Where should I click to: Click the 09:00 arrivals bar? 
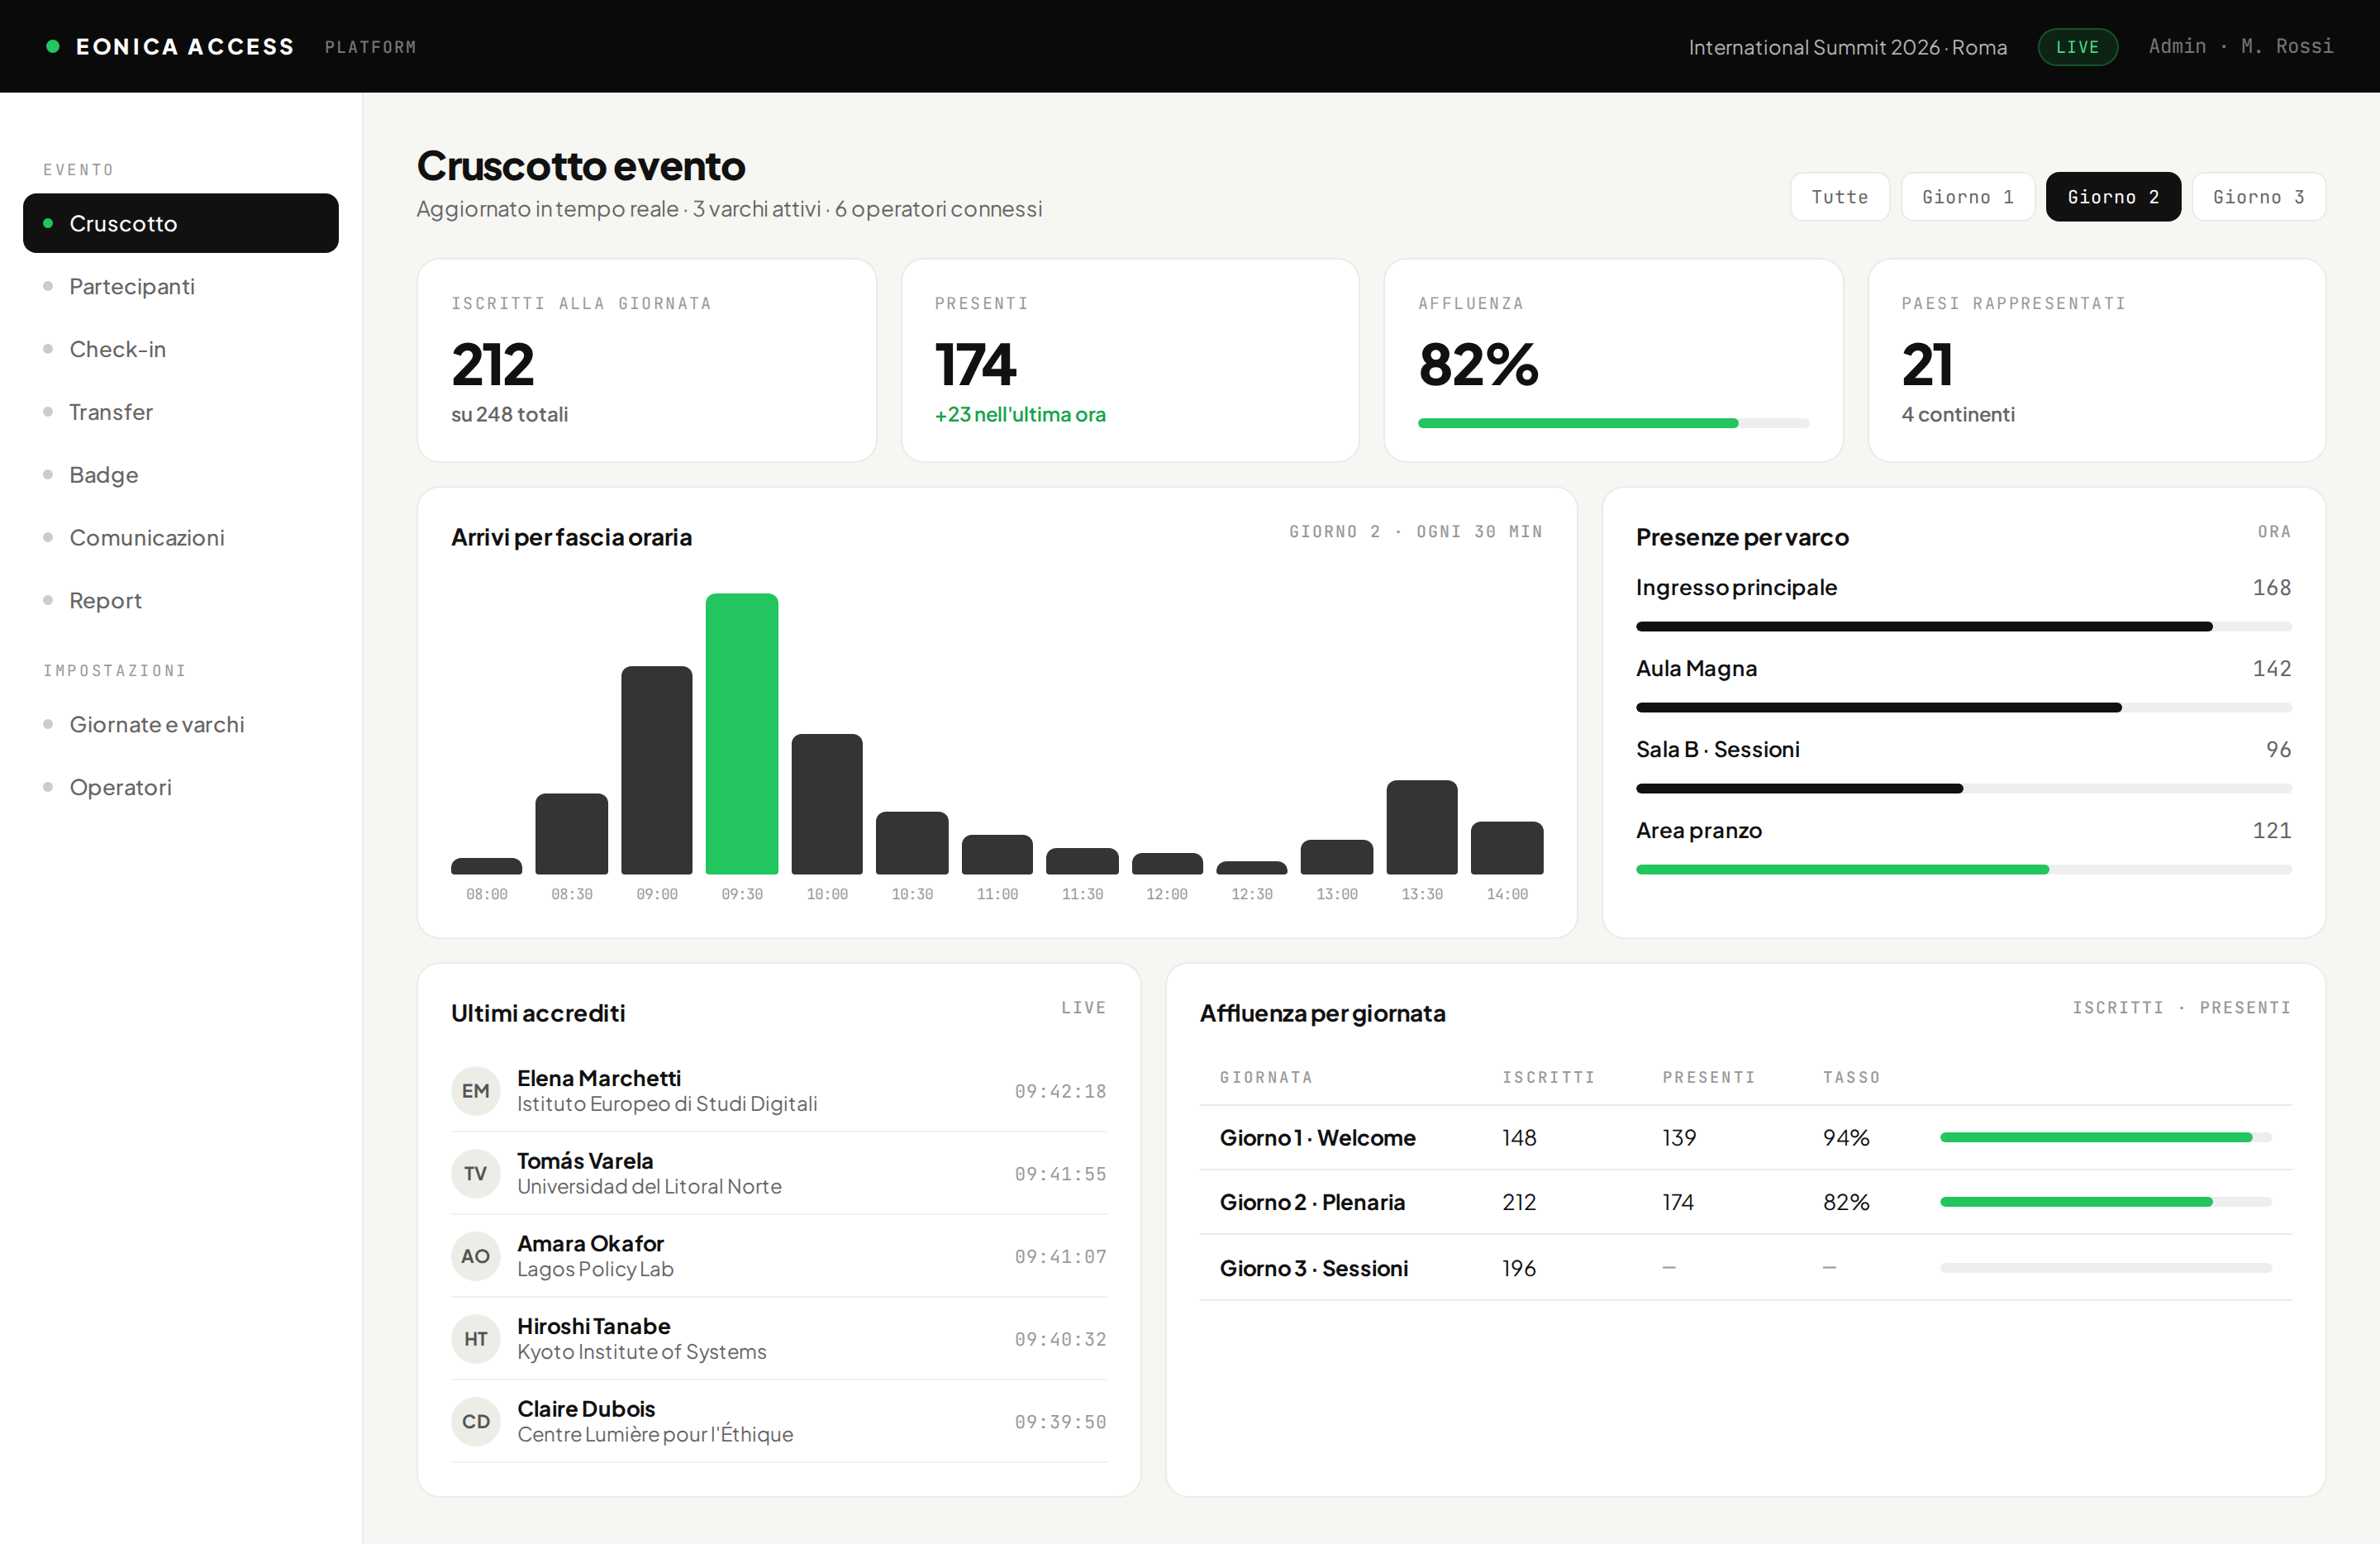(657, 770)
